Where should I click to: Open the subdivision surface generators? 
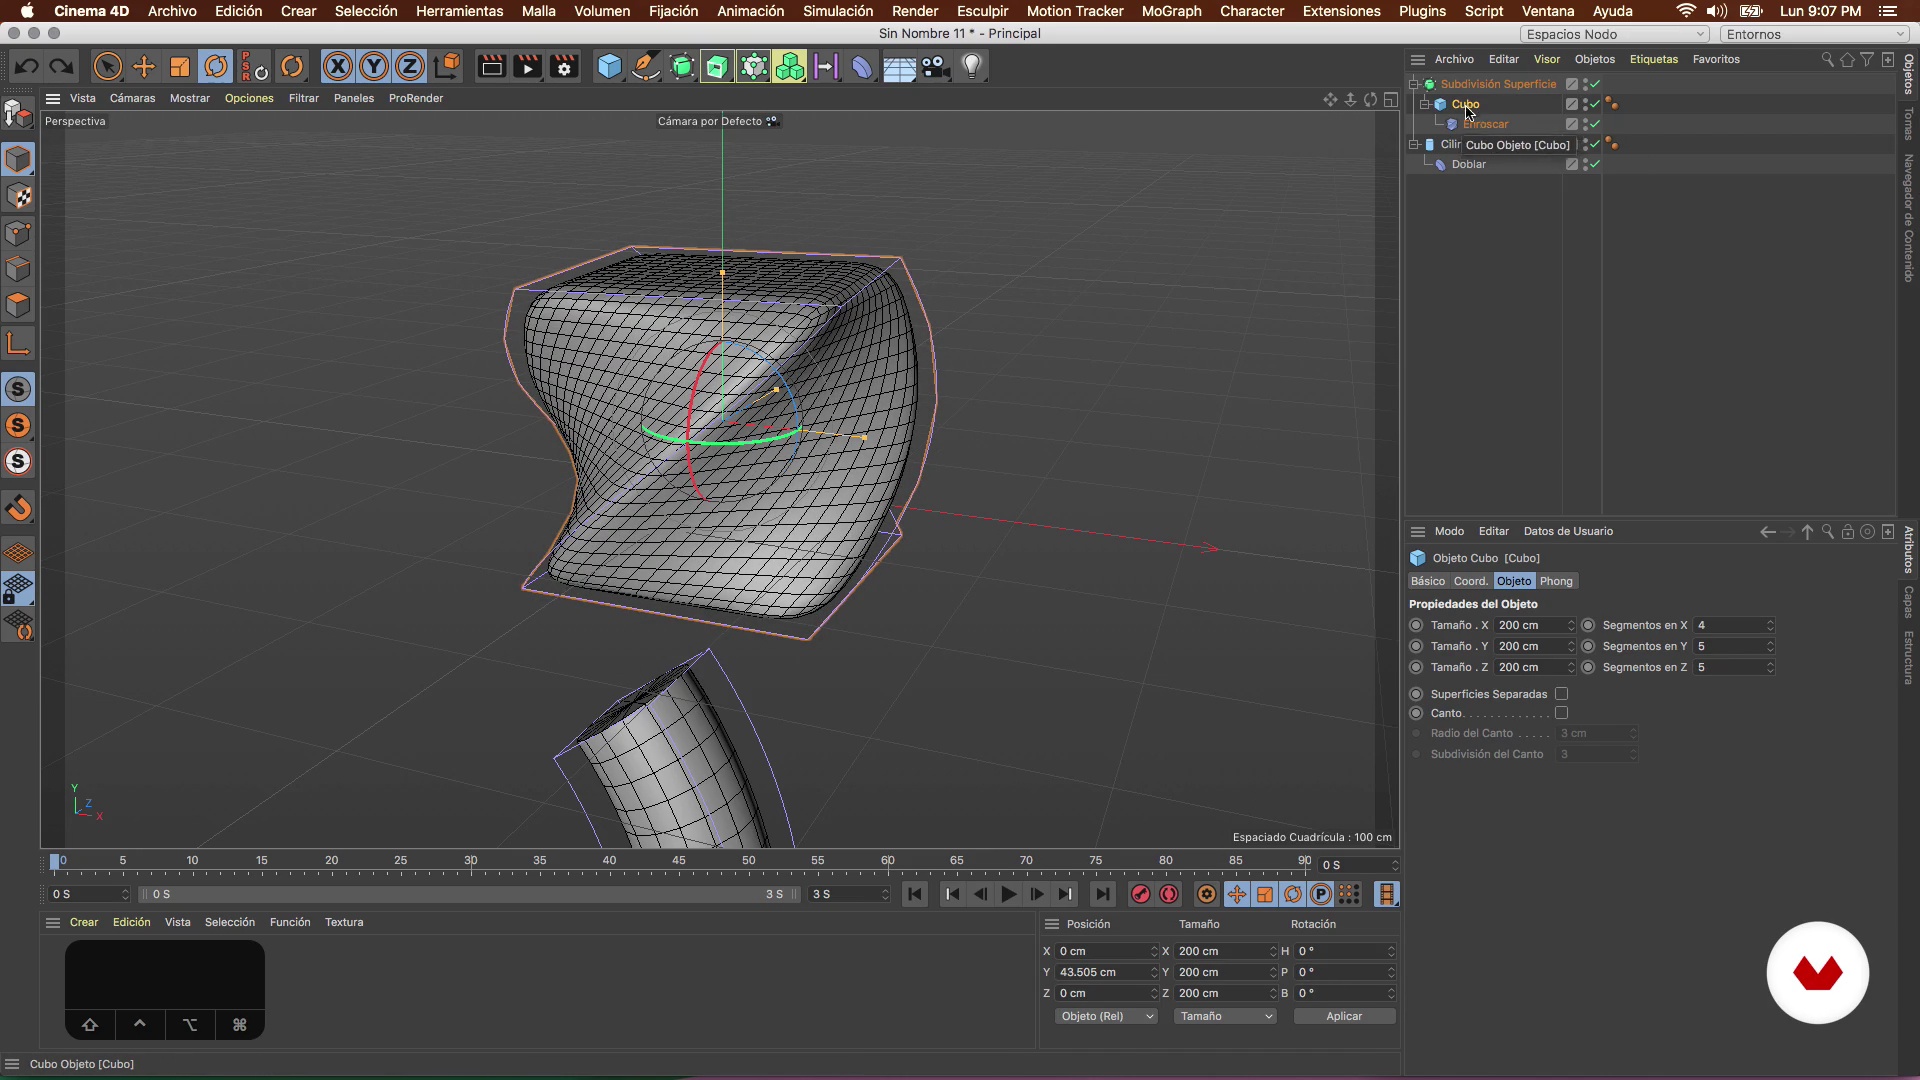pyautogui.click(x=682, y=67)
